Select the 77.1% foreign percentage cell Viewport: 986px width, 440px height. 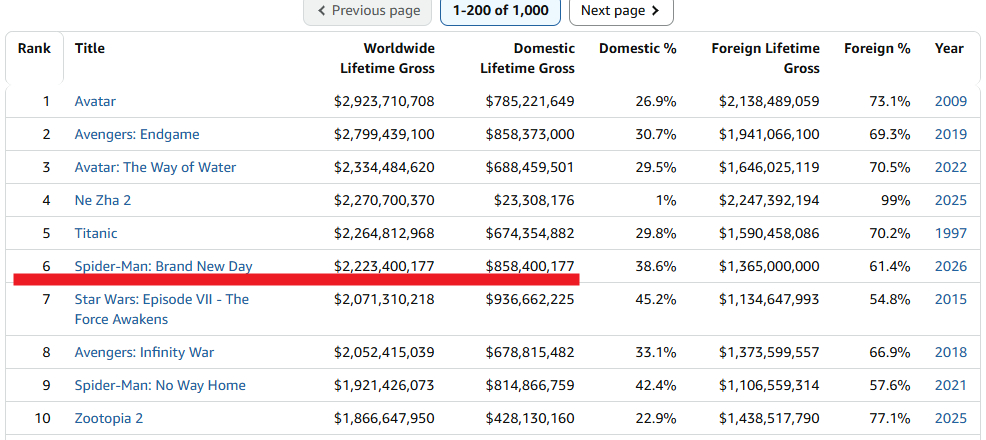click(890, 418)
